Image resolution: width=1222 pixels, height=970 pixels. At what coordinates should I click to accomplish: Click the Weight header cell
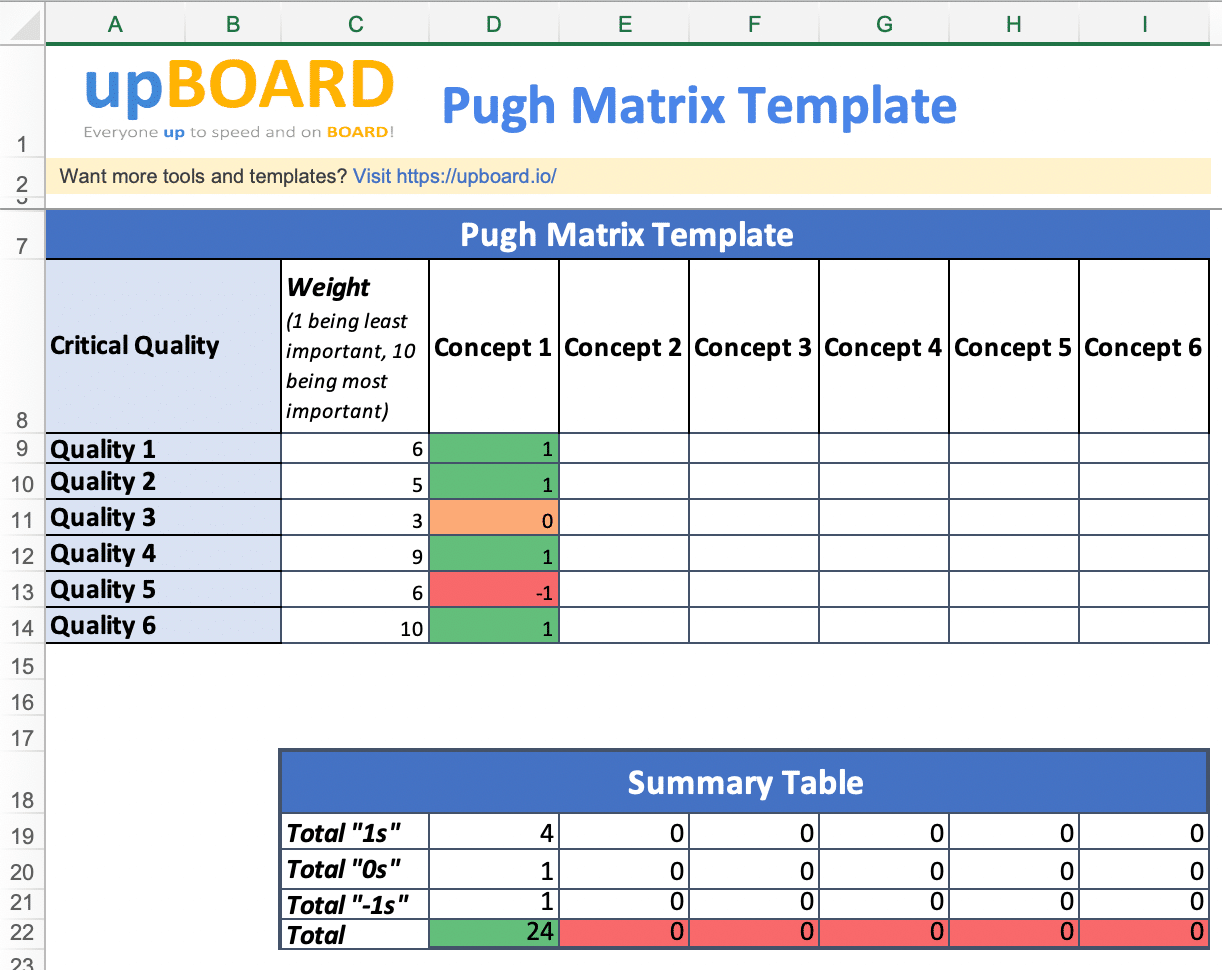coord(355,346)
